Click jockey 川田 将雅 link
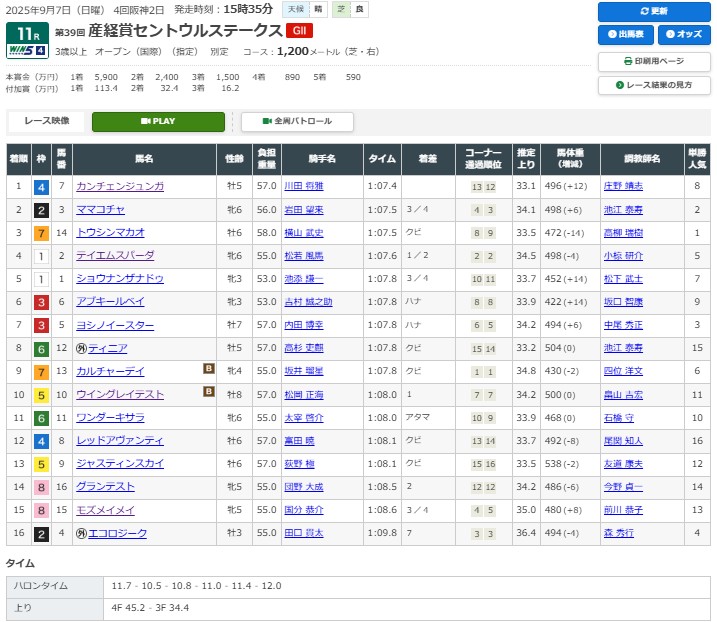 pos(304,187)
